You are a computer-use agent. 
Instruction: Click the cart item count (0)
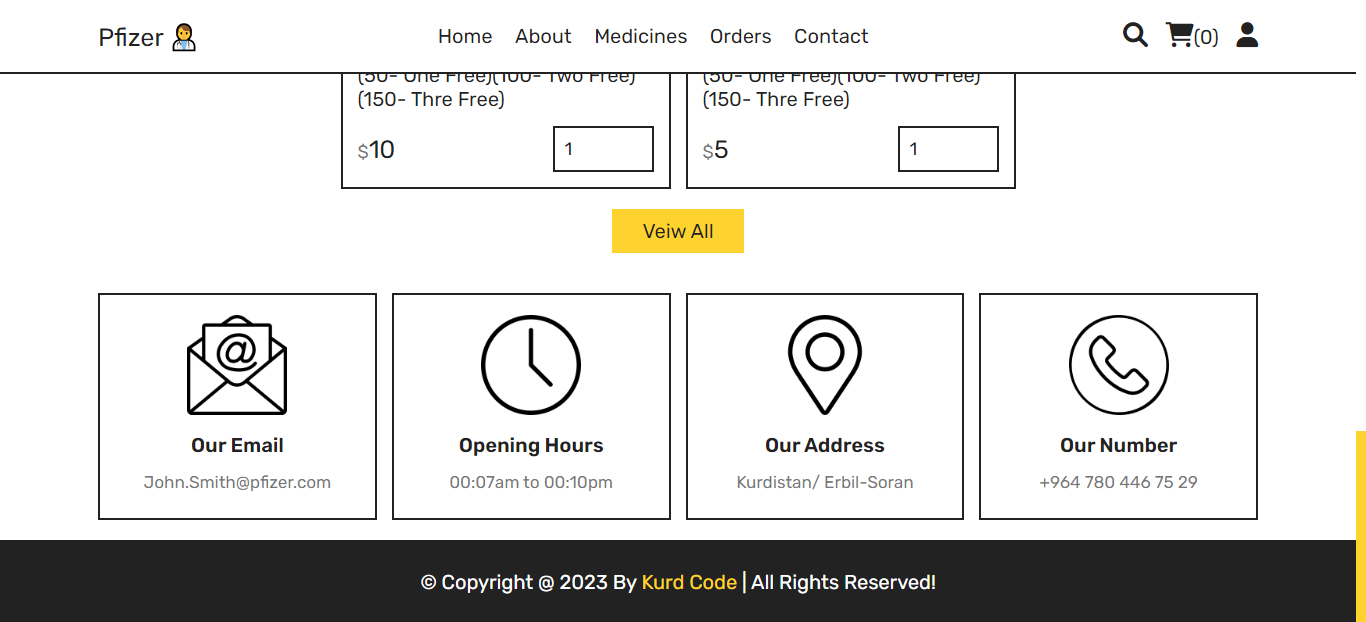(1206, 37)
